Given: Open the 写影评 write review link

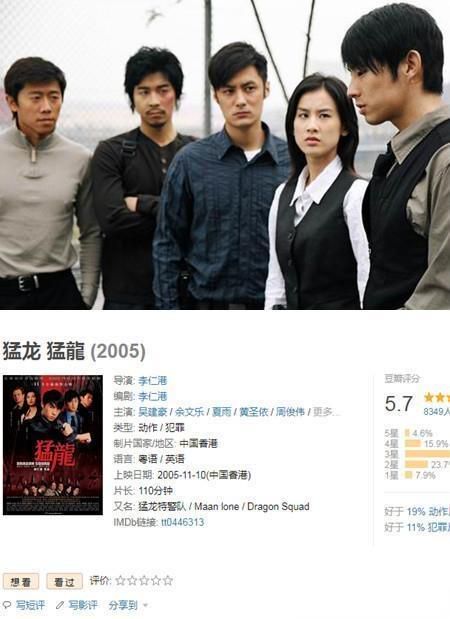Looking at the screenshot, I should [x=82, y=604].
